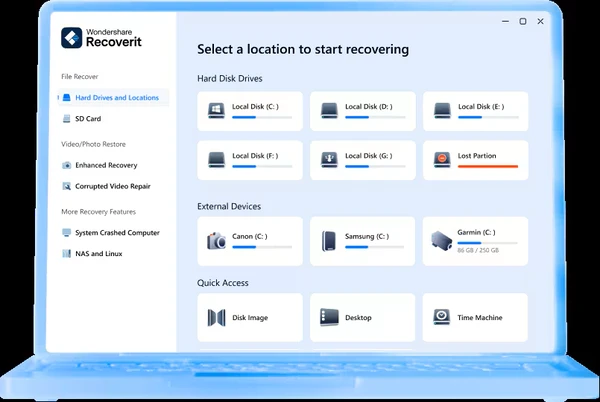Click the Disk Image icon
This screenshot has height=402, width=600.
pos(217,317)
